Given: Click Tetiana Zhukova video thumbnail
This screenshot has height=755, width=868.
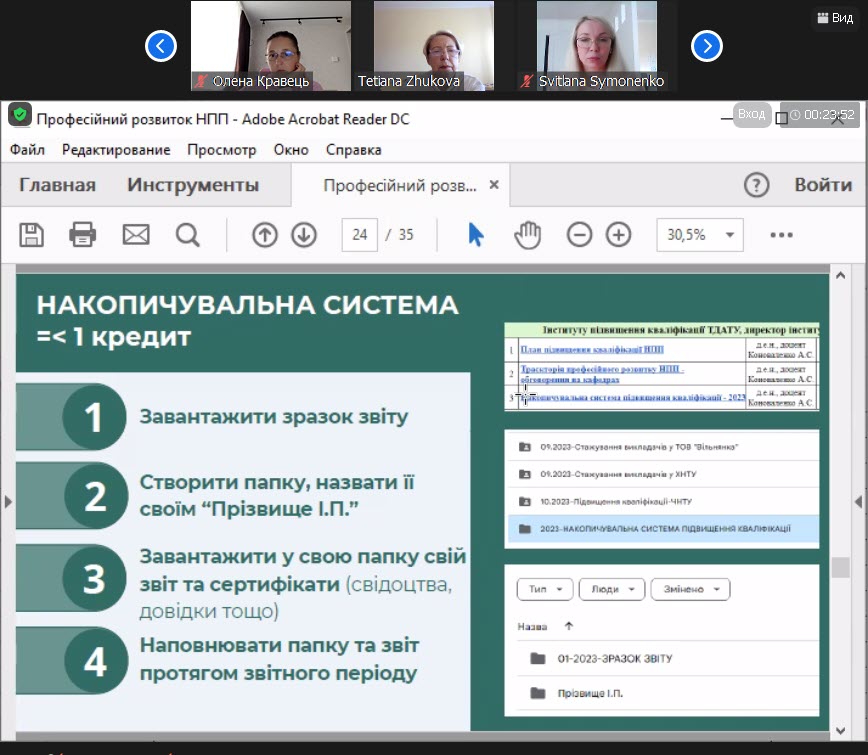Looking at the screenshot, I should pos(433,46).
